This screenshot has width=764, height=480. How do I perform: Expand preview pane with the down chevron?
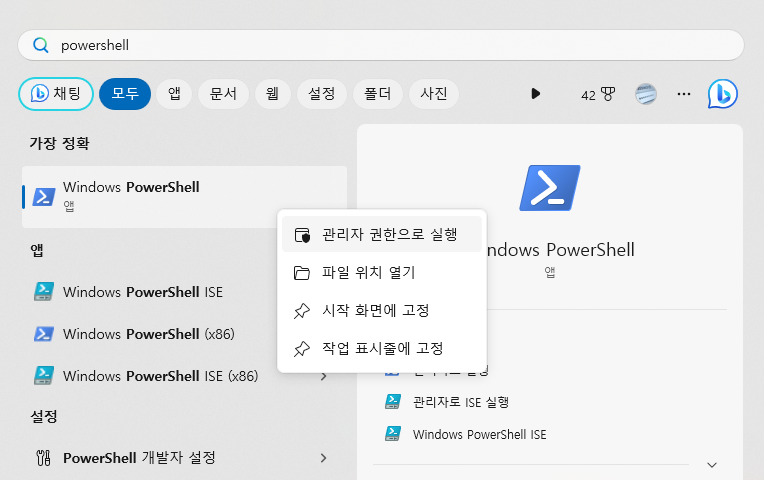[x=712, y=465]
